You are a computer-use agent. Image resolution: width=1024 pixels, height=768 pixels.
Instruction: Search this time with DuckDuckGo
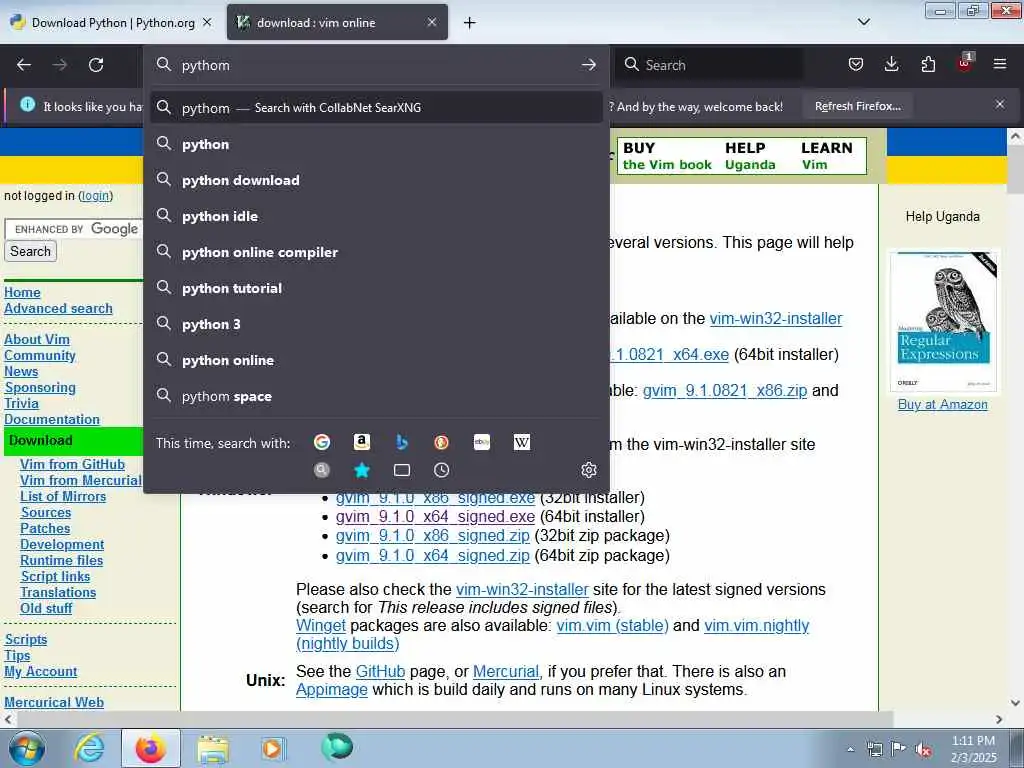point(441,442)
